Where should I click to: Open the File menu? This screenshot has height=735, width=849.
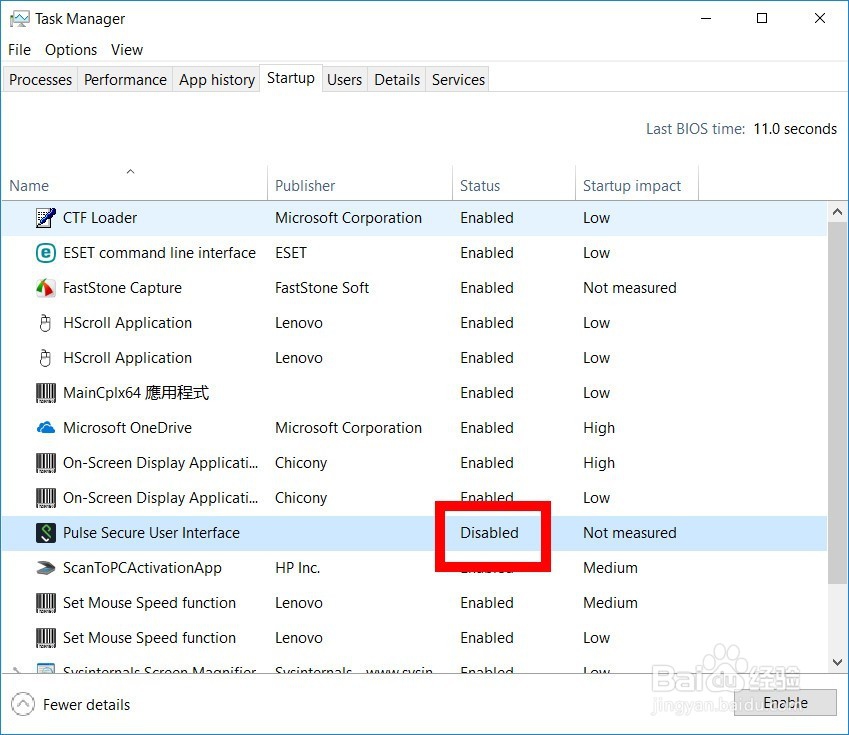pyautogui.click(x=19, y=50)
